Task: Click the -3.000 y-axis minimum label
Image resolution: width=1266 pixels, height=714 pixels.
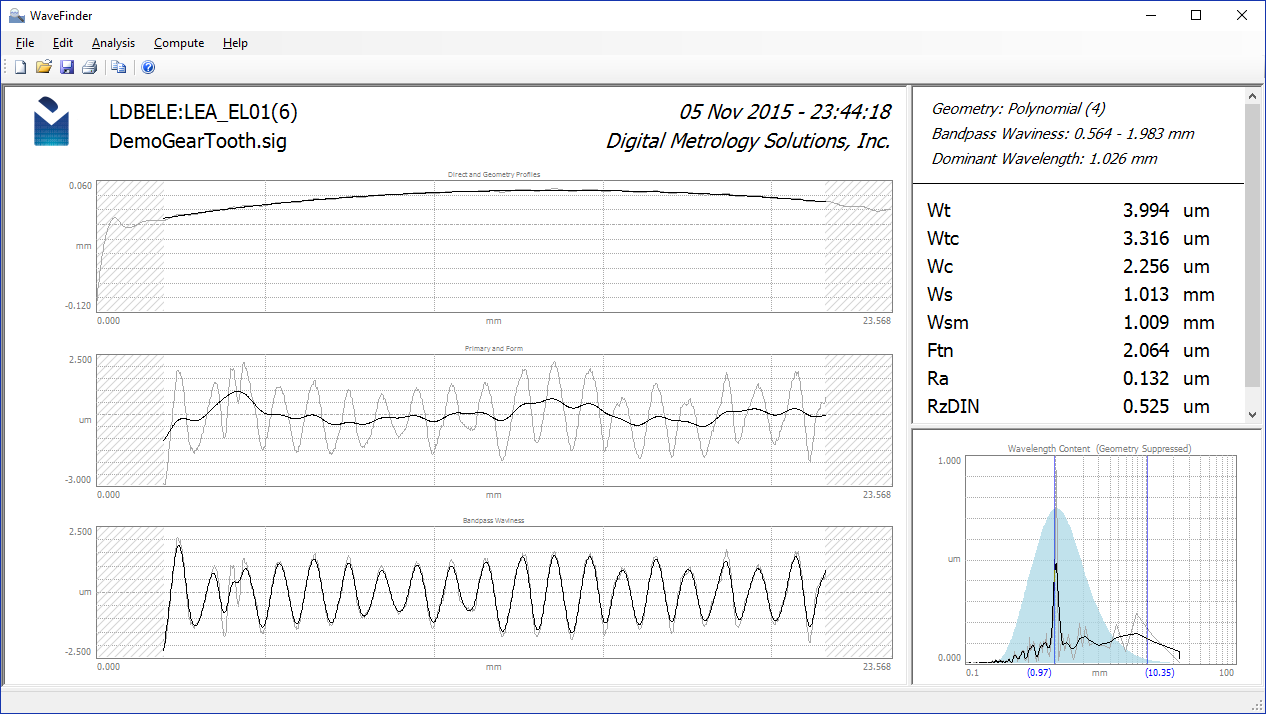Action: click(x=79, y=480)
